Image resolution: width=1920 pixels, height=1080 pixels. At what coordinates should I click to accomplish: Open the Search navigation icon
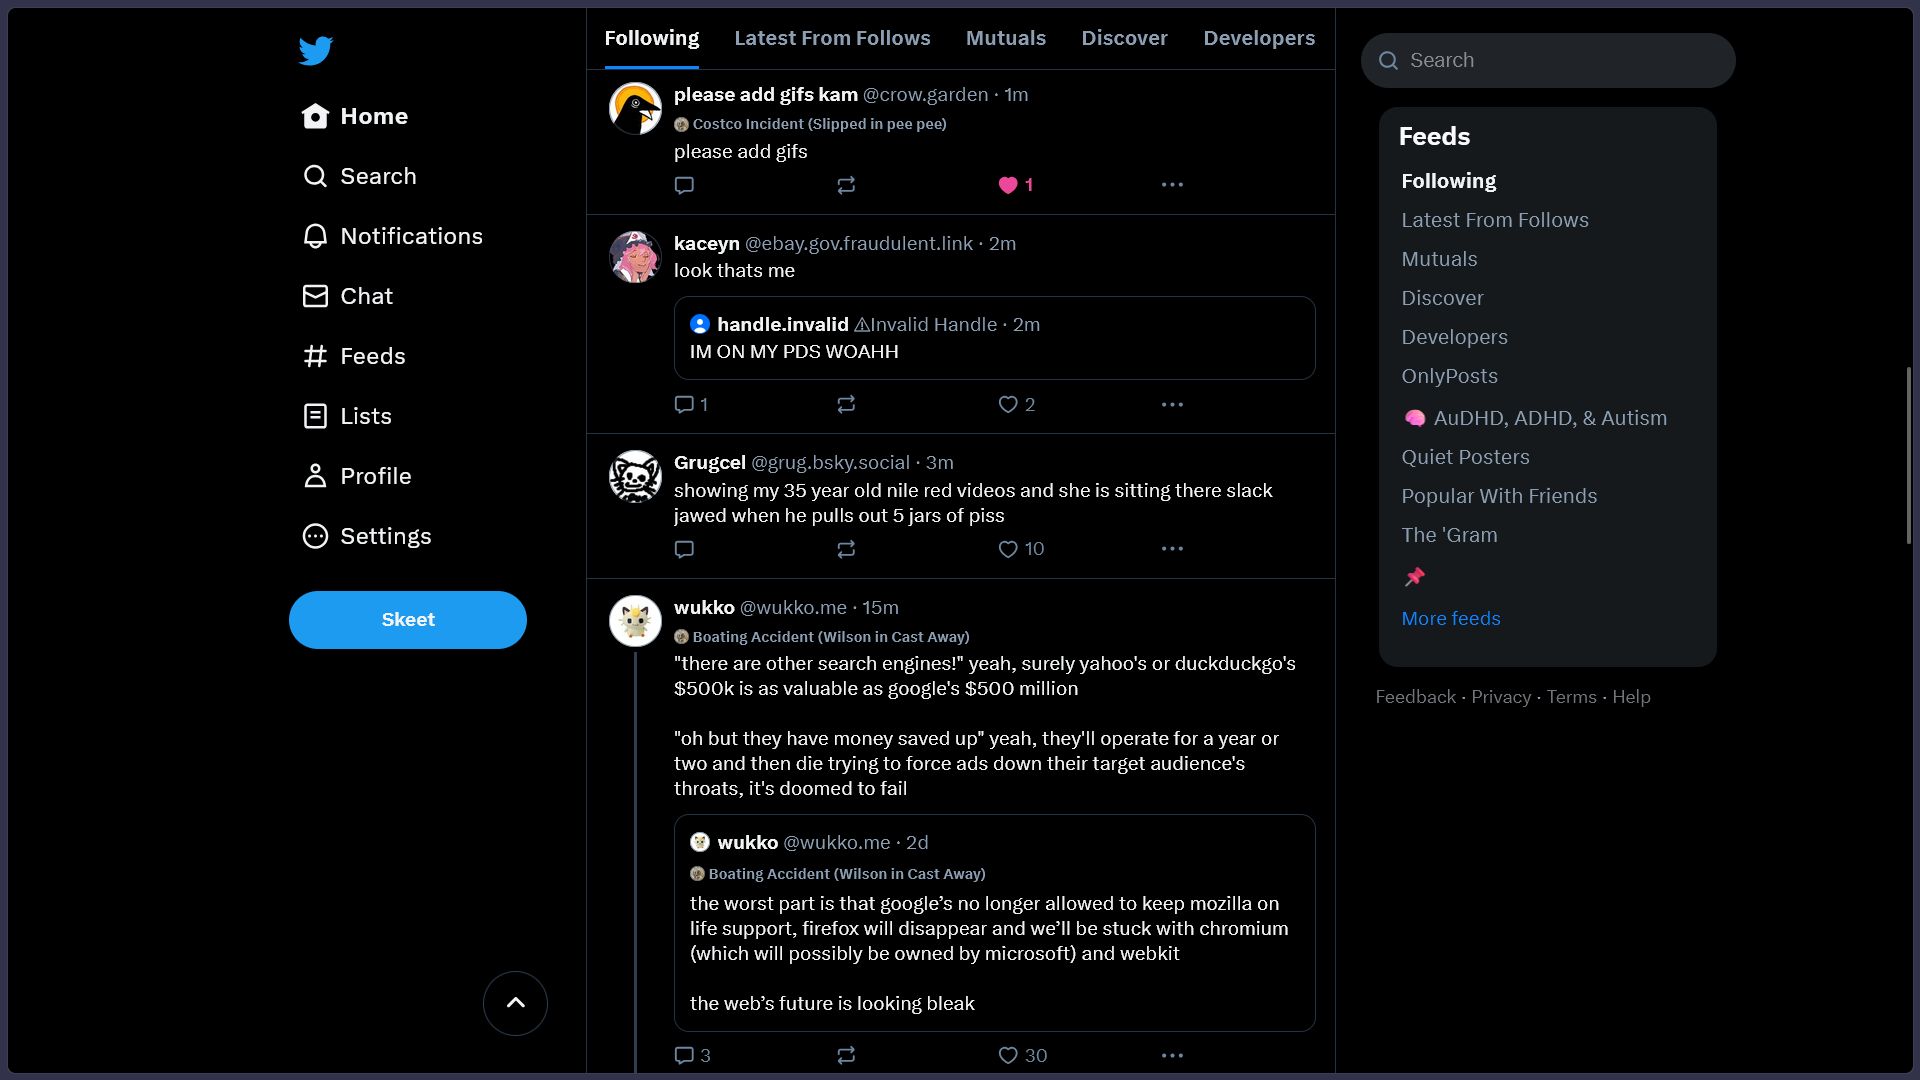[x=314, y=175]
